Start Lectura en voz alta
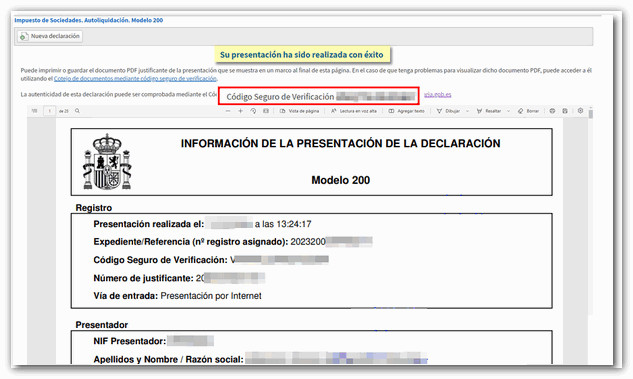Screen dimensions: 633x379 [354, 111]
